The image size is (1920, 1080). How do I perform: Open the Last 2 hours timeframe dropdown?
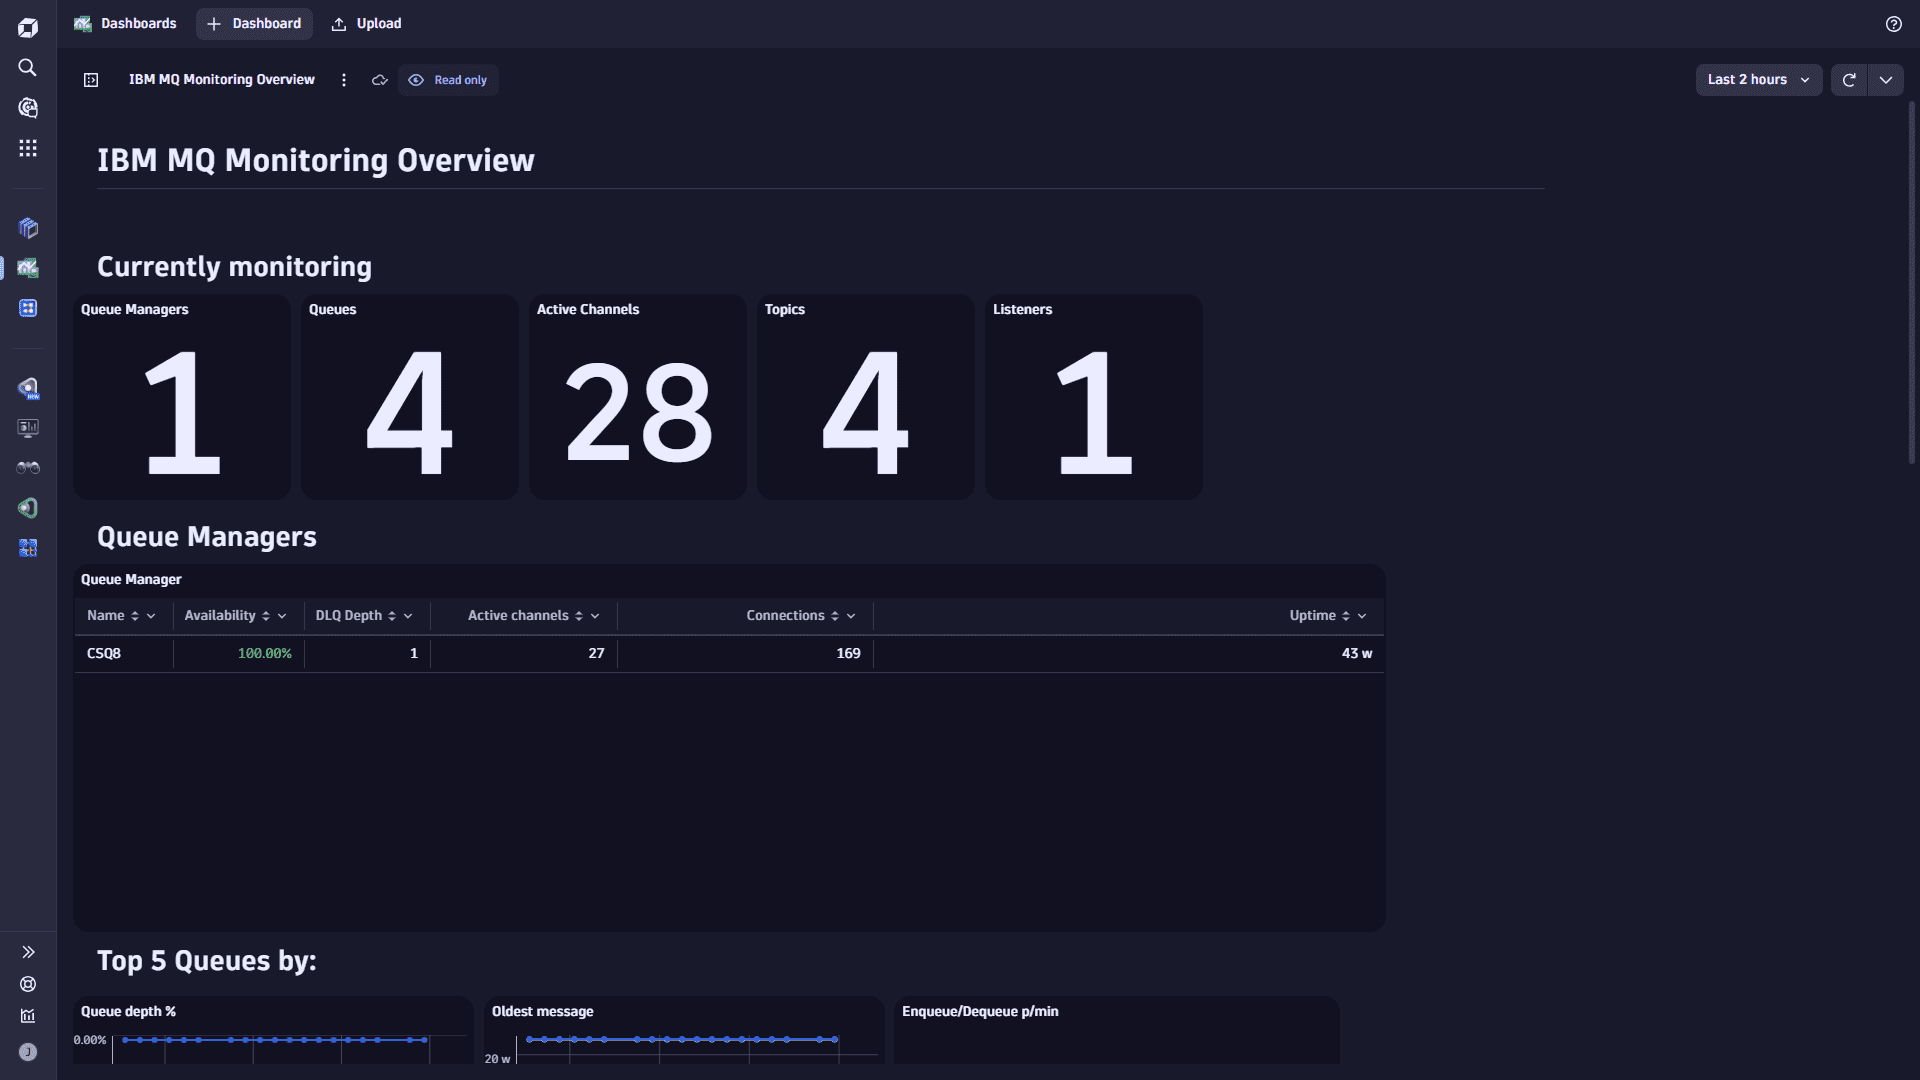click(x=1759, y=80)
